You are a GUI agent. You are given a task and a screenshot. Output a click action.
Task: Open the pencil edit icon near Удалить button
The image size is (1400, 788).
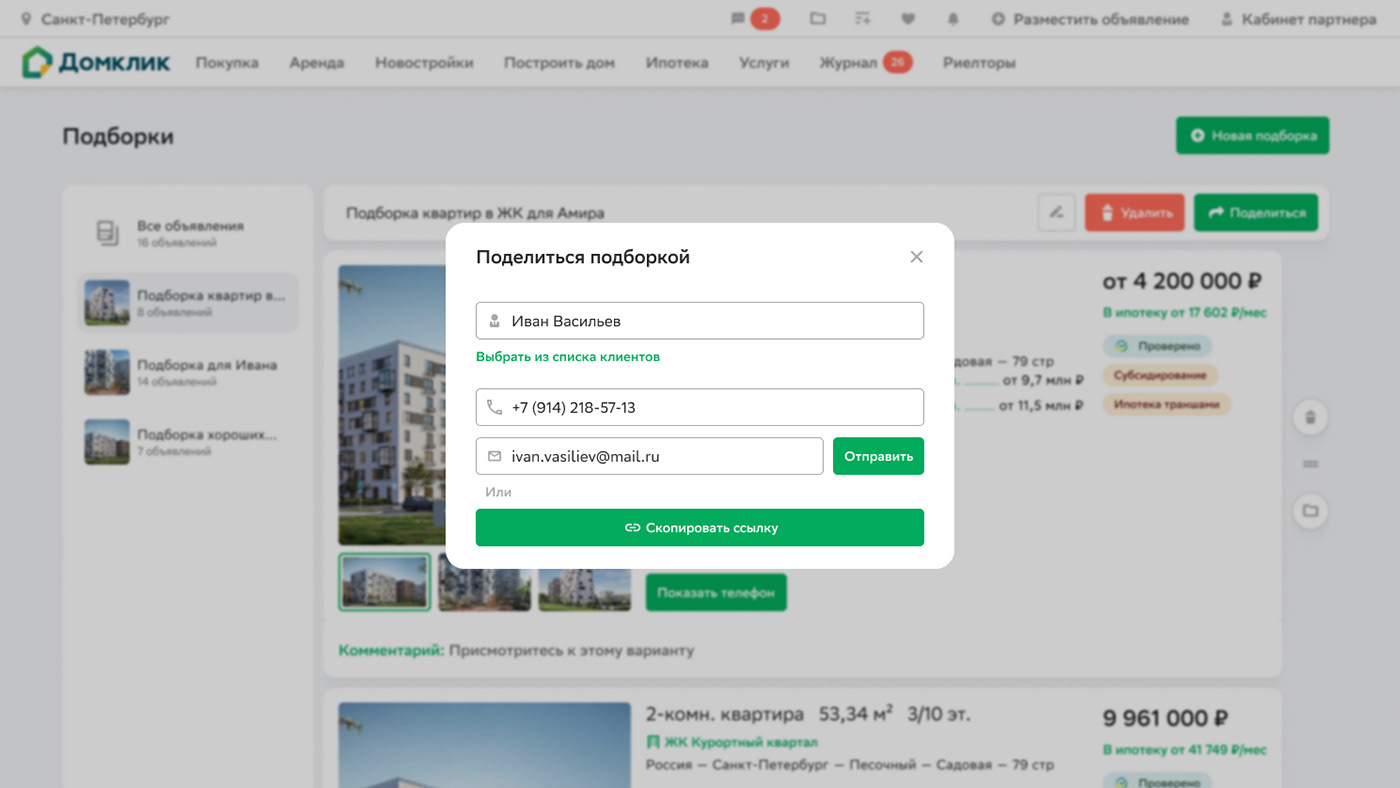1057,212
